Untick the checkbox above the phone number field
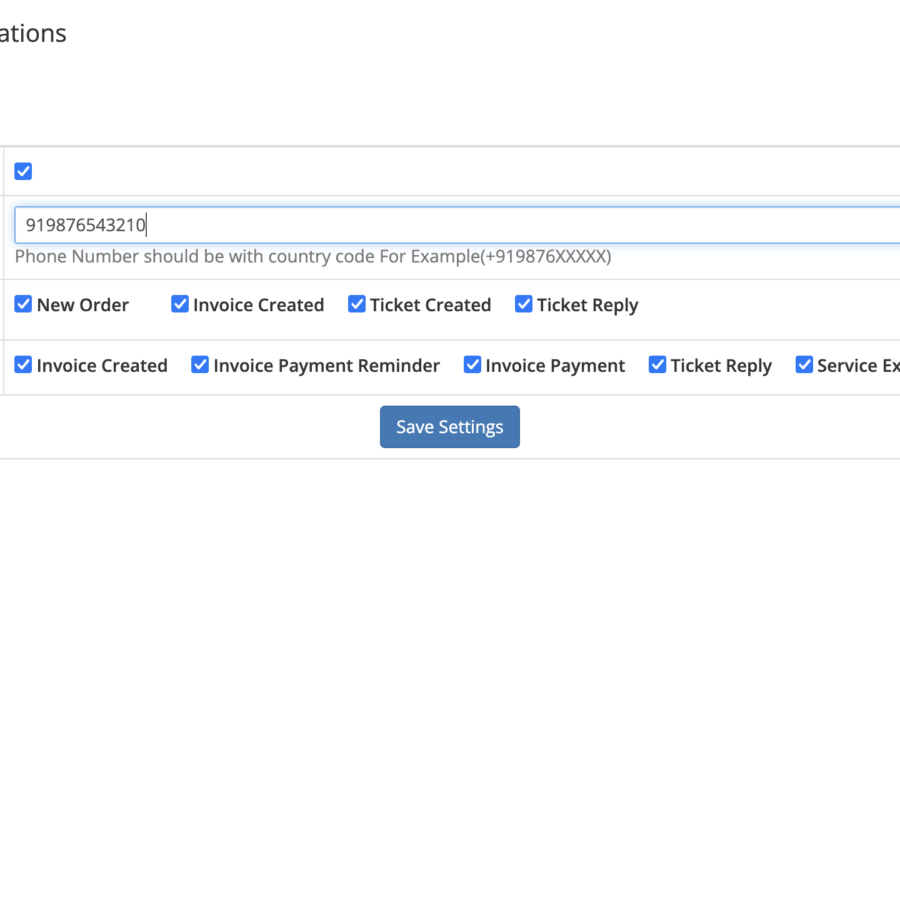This screenshot has width=900, height=900. [x=23, y=172]
